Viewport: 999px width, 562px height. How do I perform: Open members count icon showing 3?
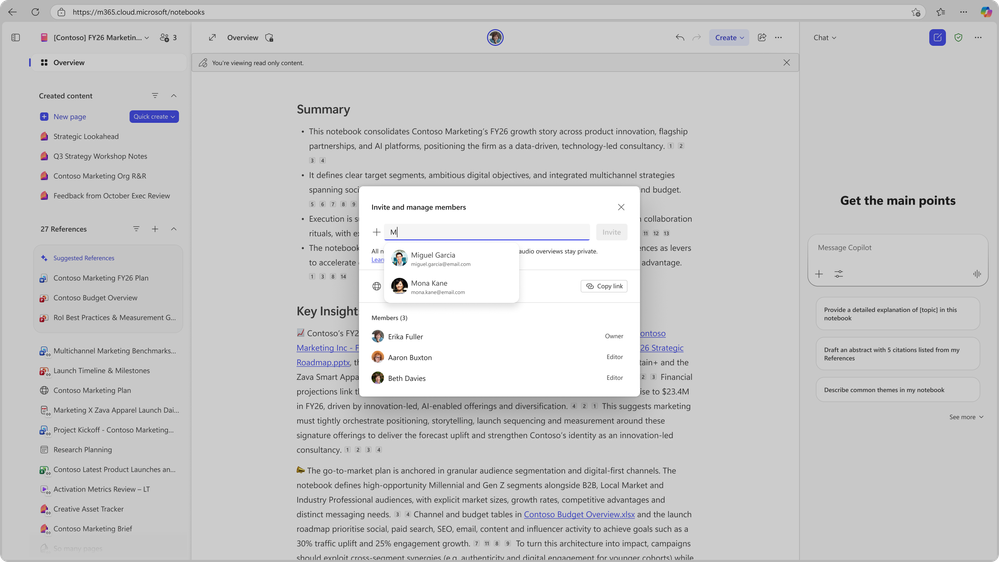pyautogui.click(x=168, y=38)
